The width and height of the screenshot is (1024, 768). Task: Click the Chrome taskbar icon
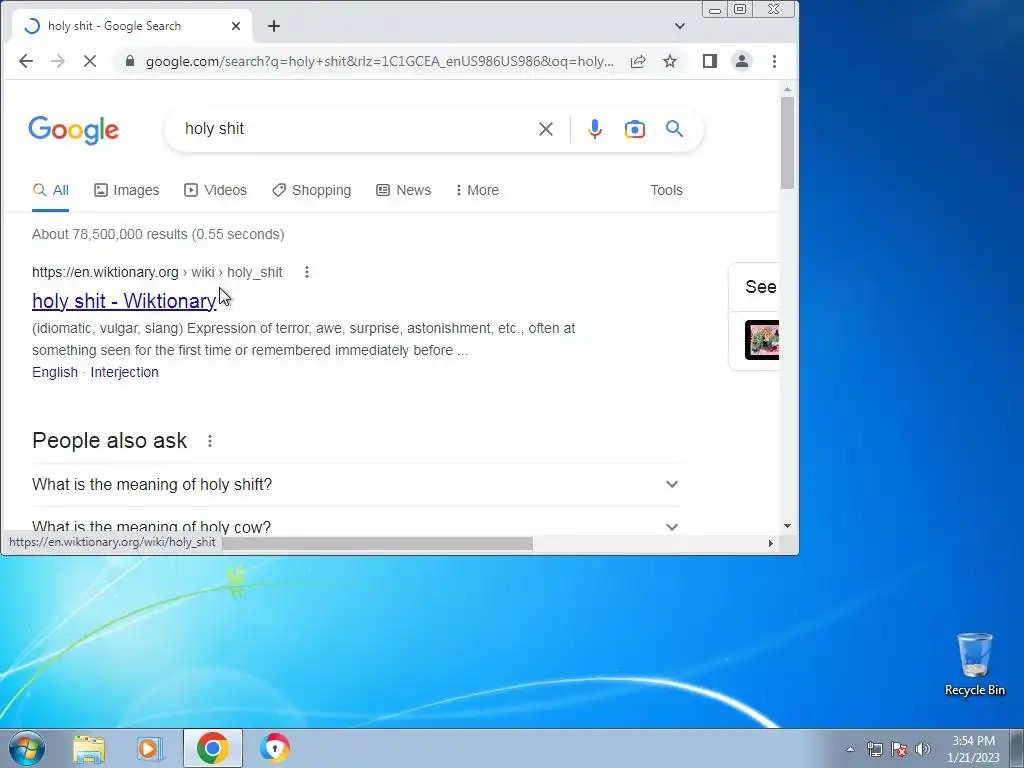point(212,748)
